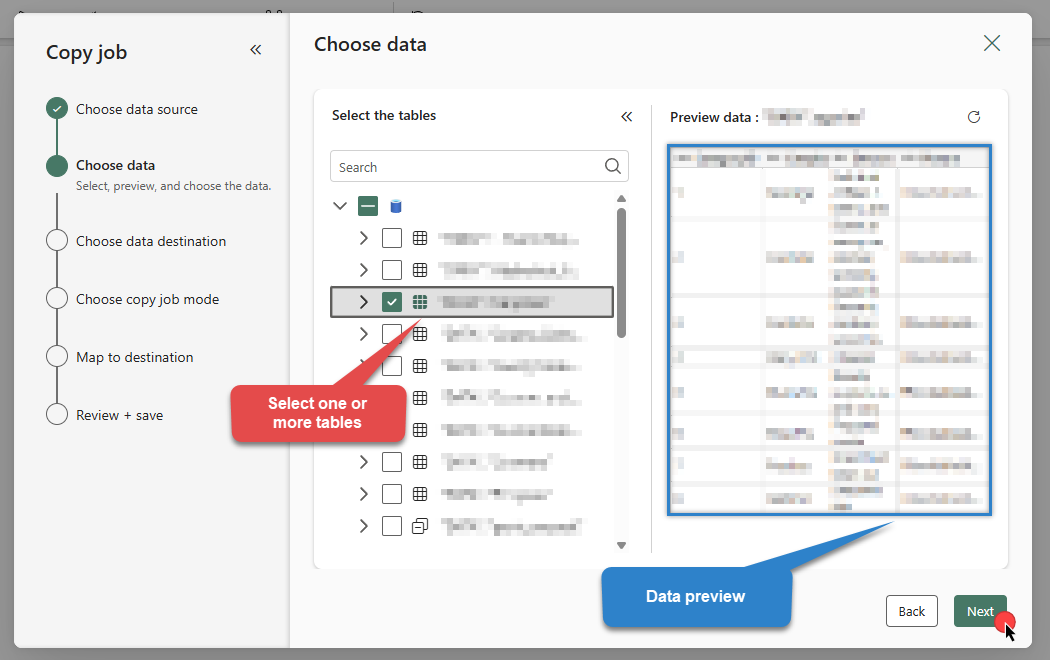Expand the highlighted selected table row

click(365, 301)
